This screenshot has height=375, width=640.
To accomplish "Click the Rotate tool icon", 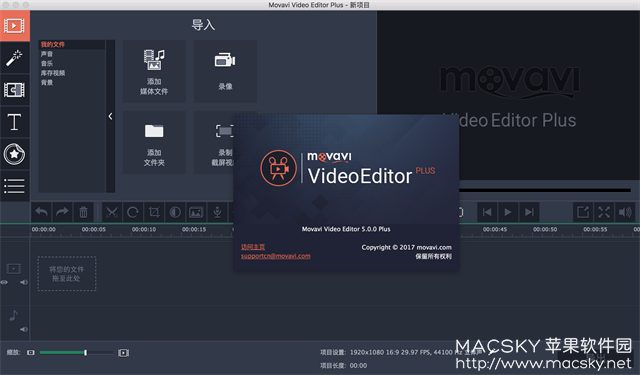I will [133, 212].
